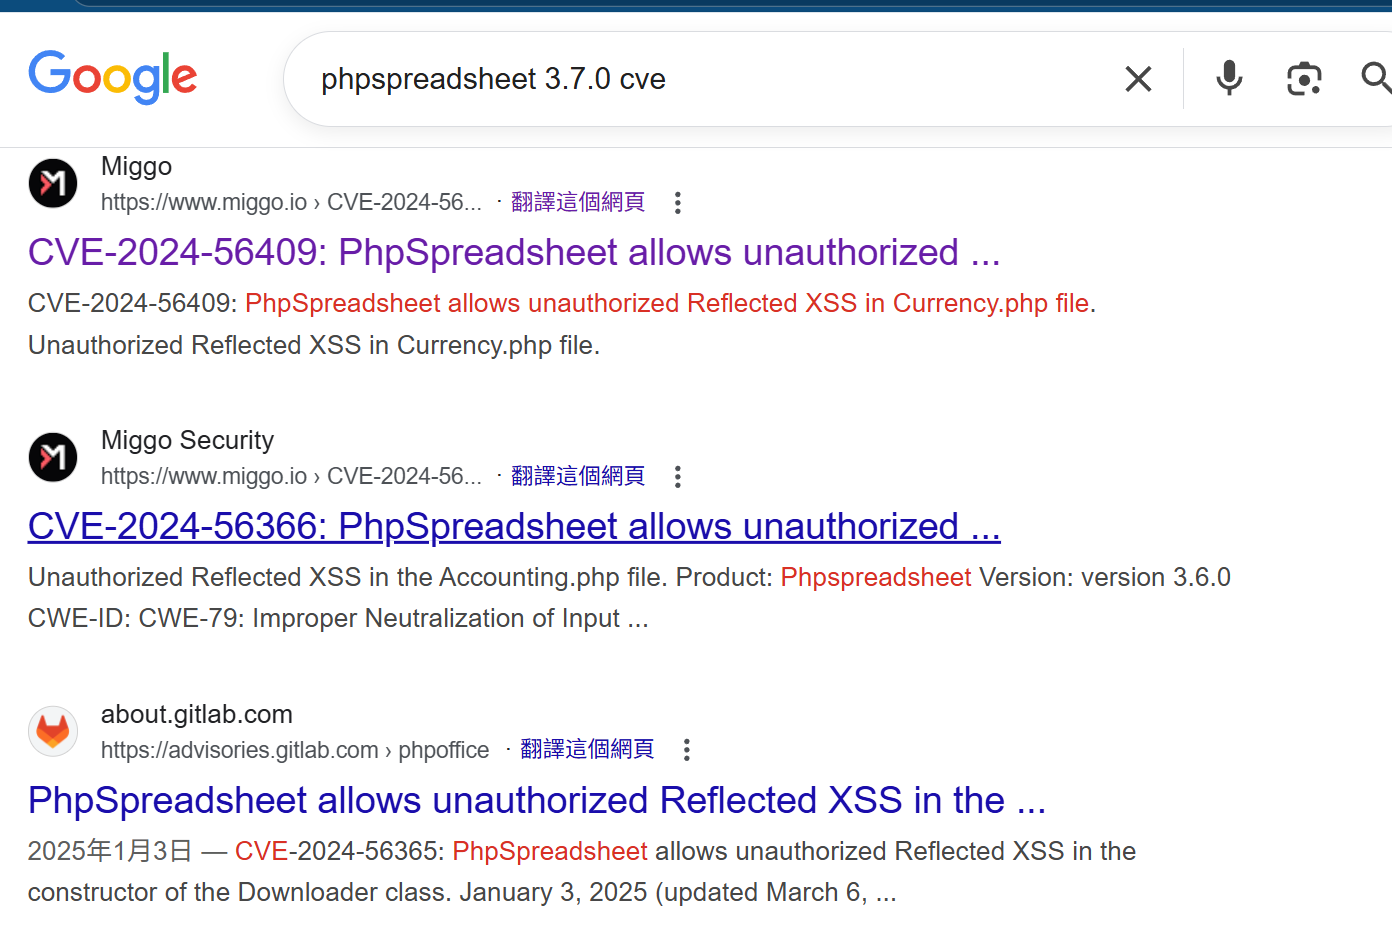The image size is (1392, 934).
Task: Click the GitLab fox favicon
Action: (x=53, y=731)
